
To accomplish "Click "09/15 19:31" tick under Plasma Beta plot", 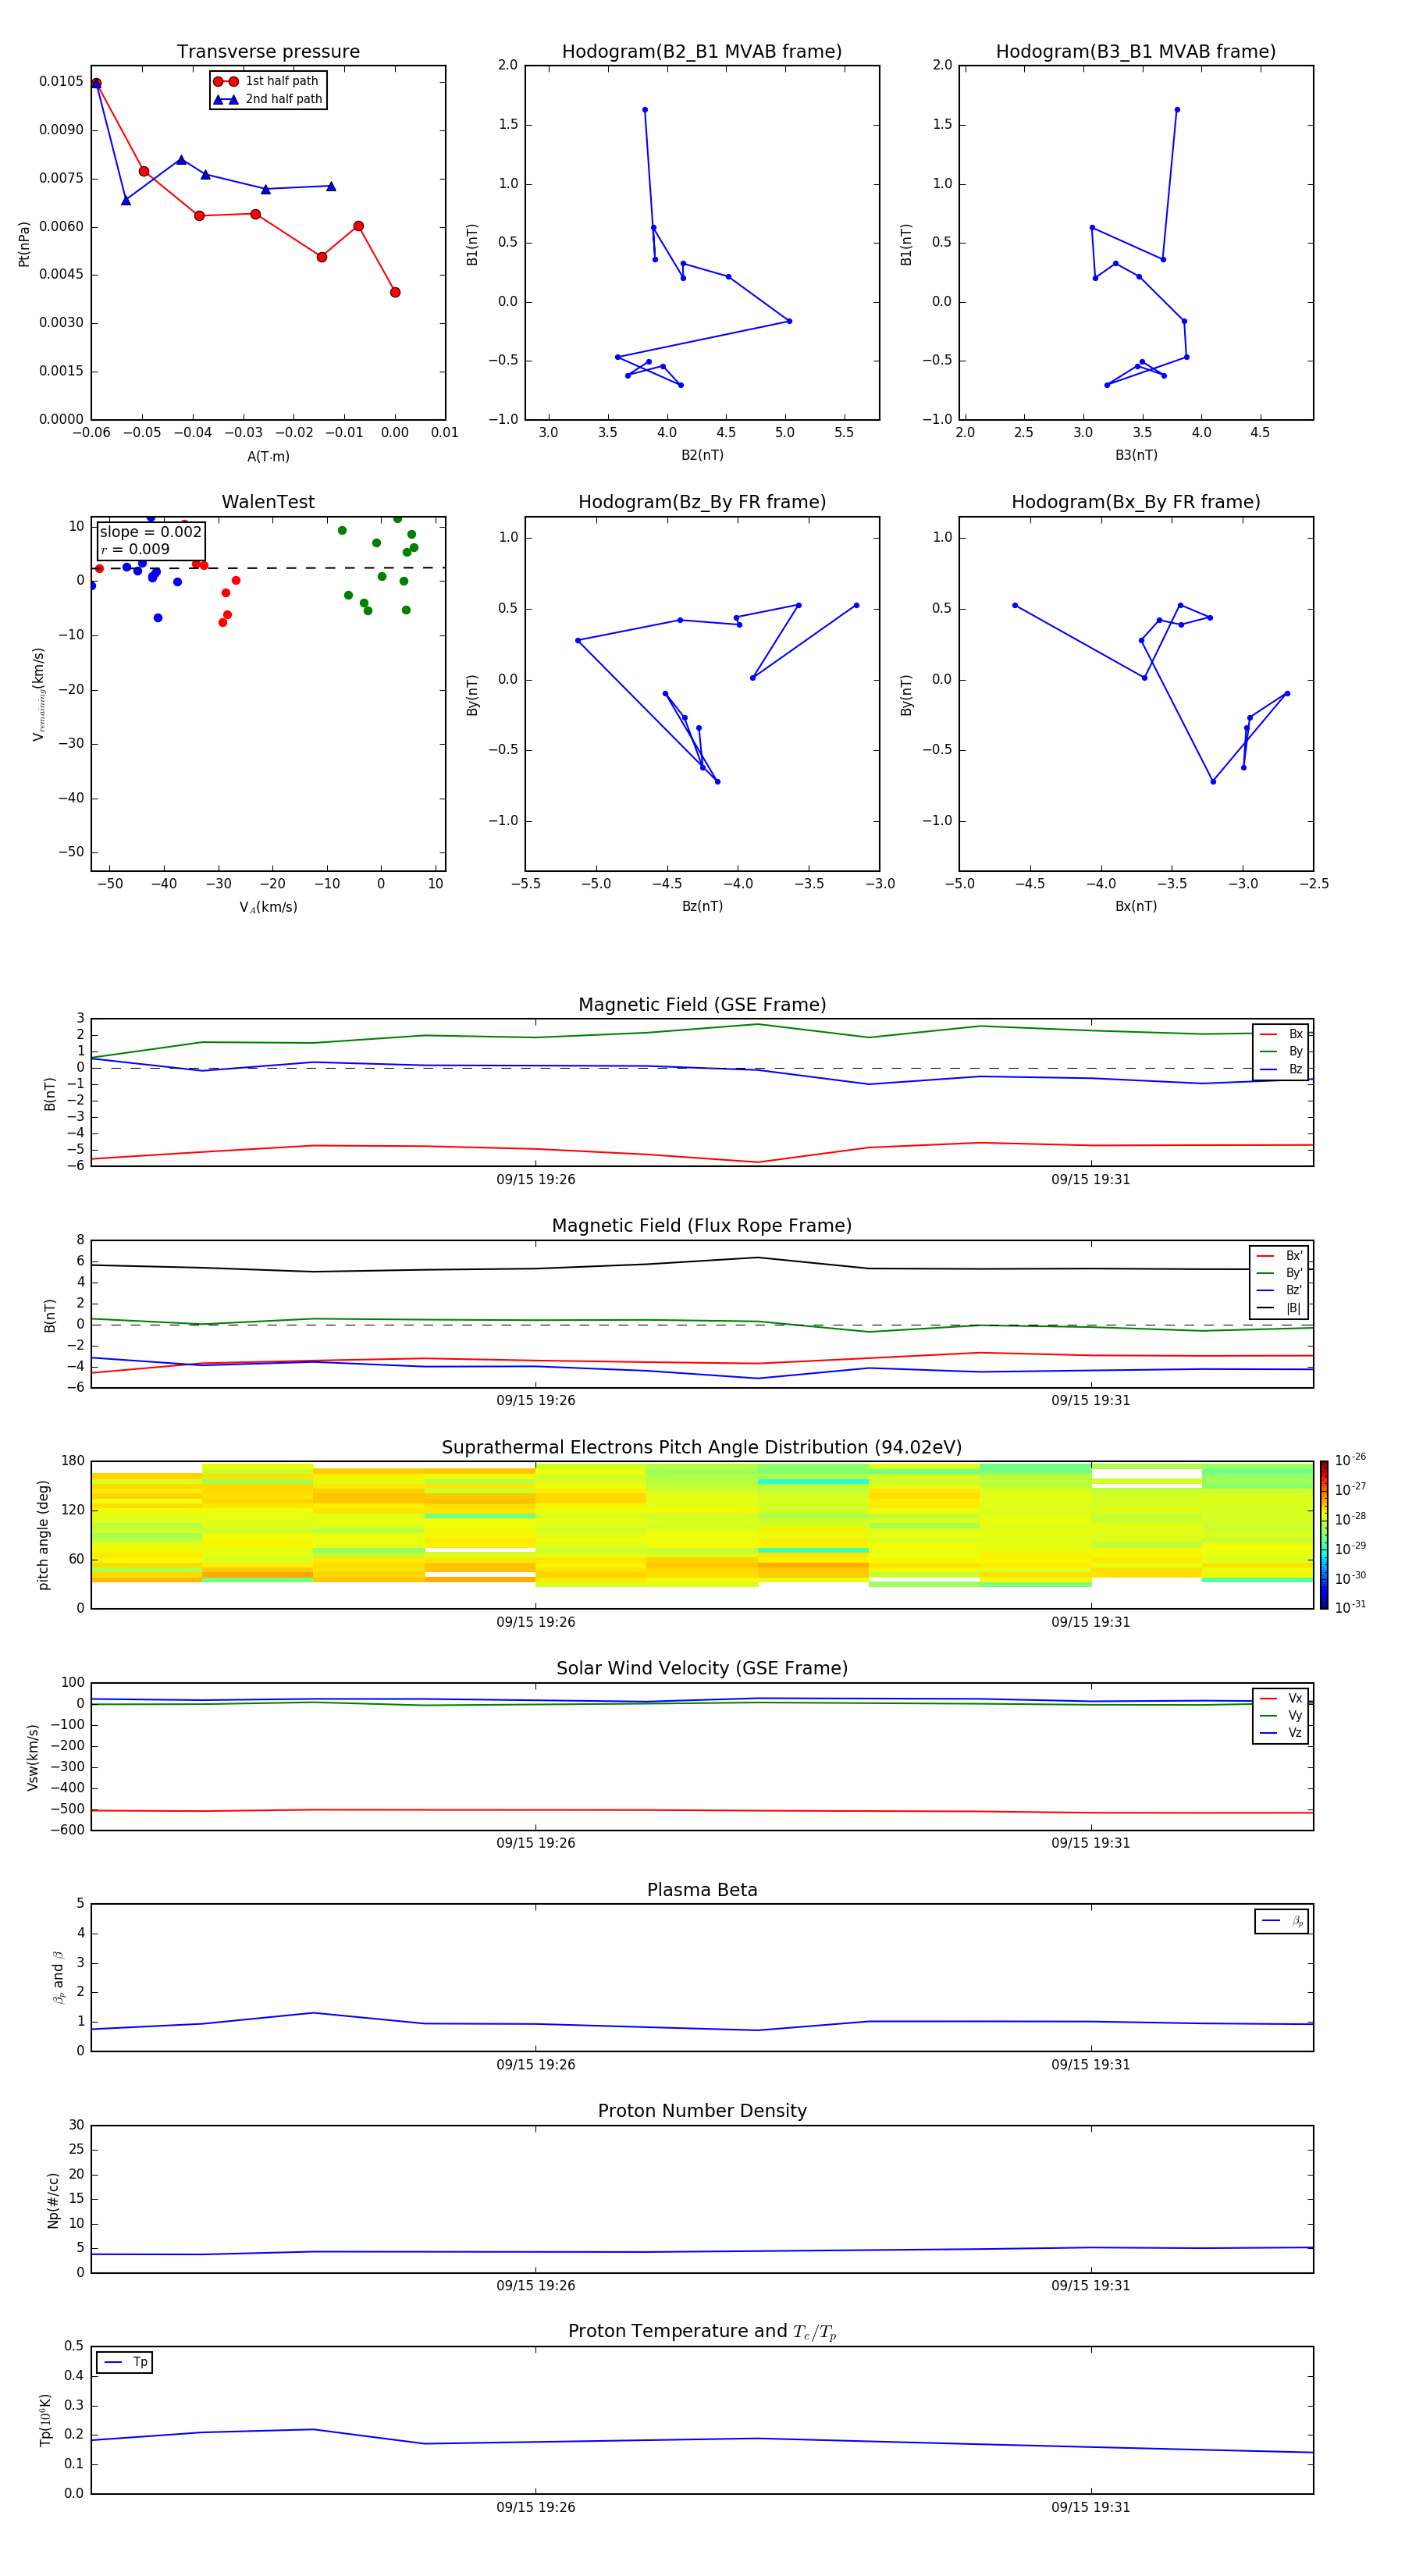I will tap(1091, 2065).
